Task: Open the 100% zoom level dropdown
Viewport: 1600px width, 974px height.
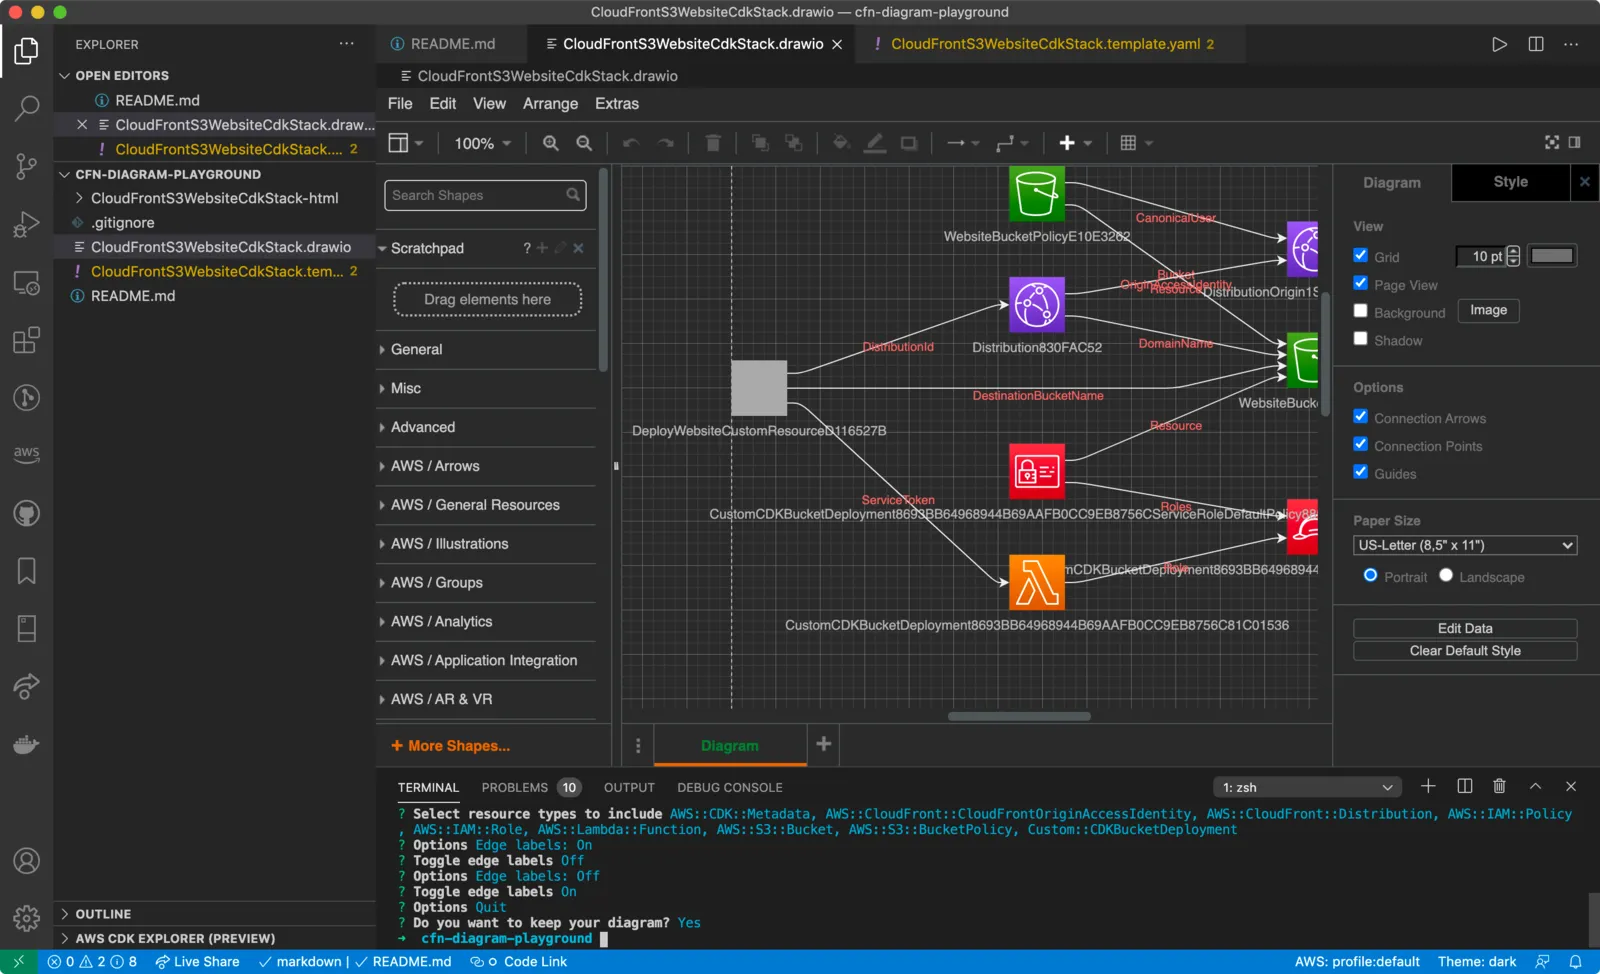Action: 483,143
